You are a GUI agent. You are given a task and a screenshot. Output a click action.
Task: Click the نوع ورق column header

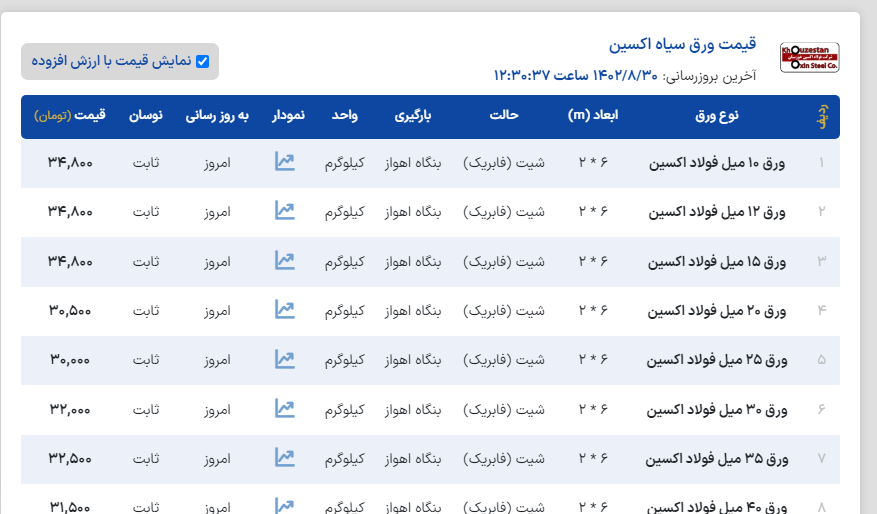[716, 116]
